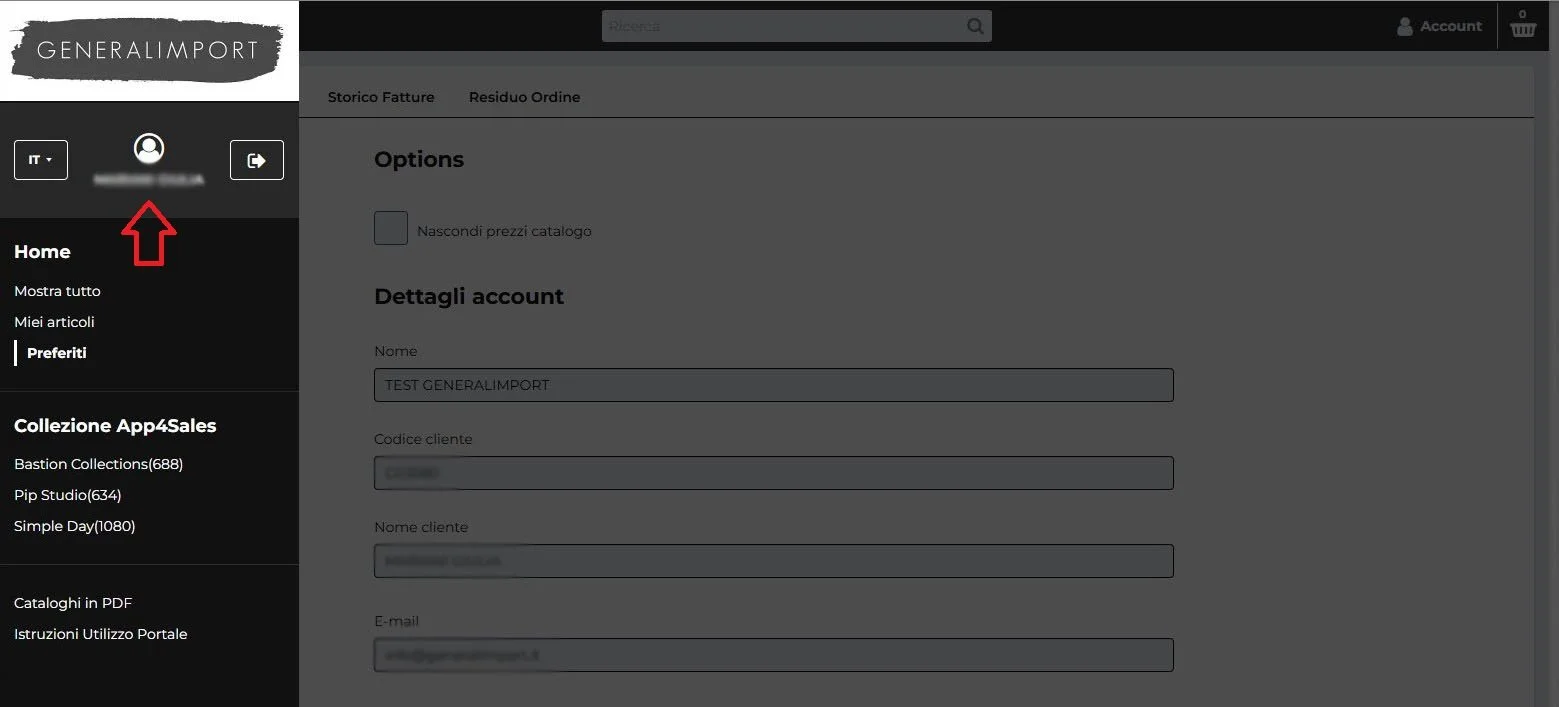This screenshot has width=1559, height=707.
Task: Select Mostra tutto in sidebar
Action: 57,291
